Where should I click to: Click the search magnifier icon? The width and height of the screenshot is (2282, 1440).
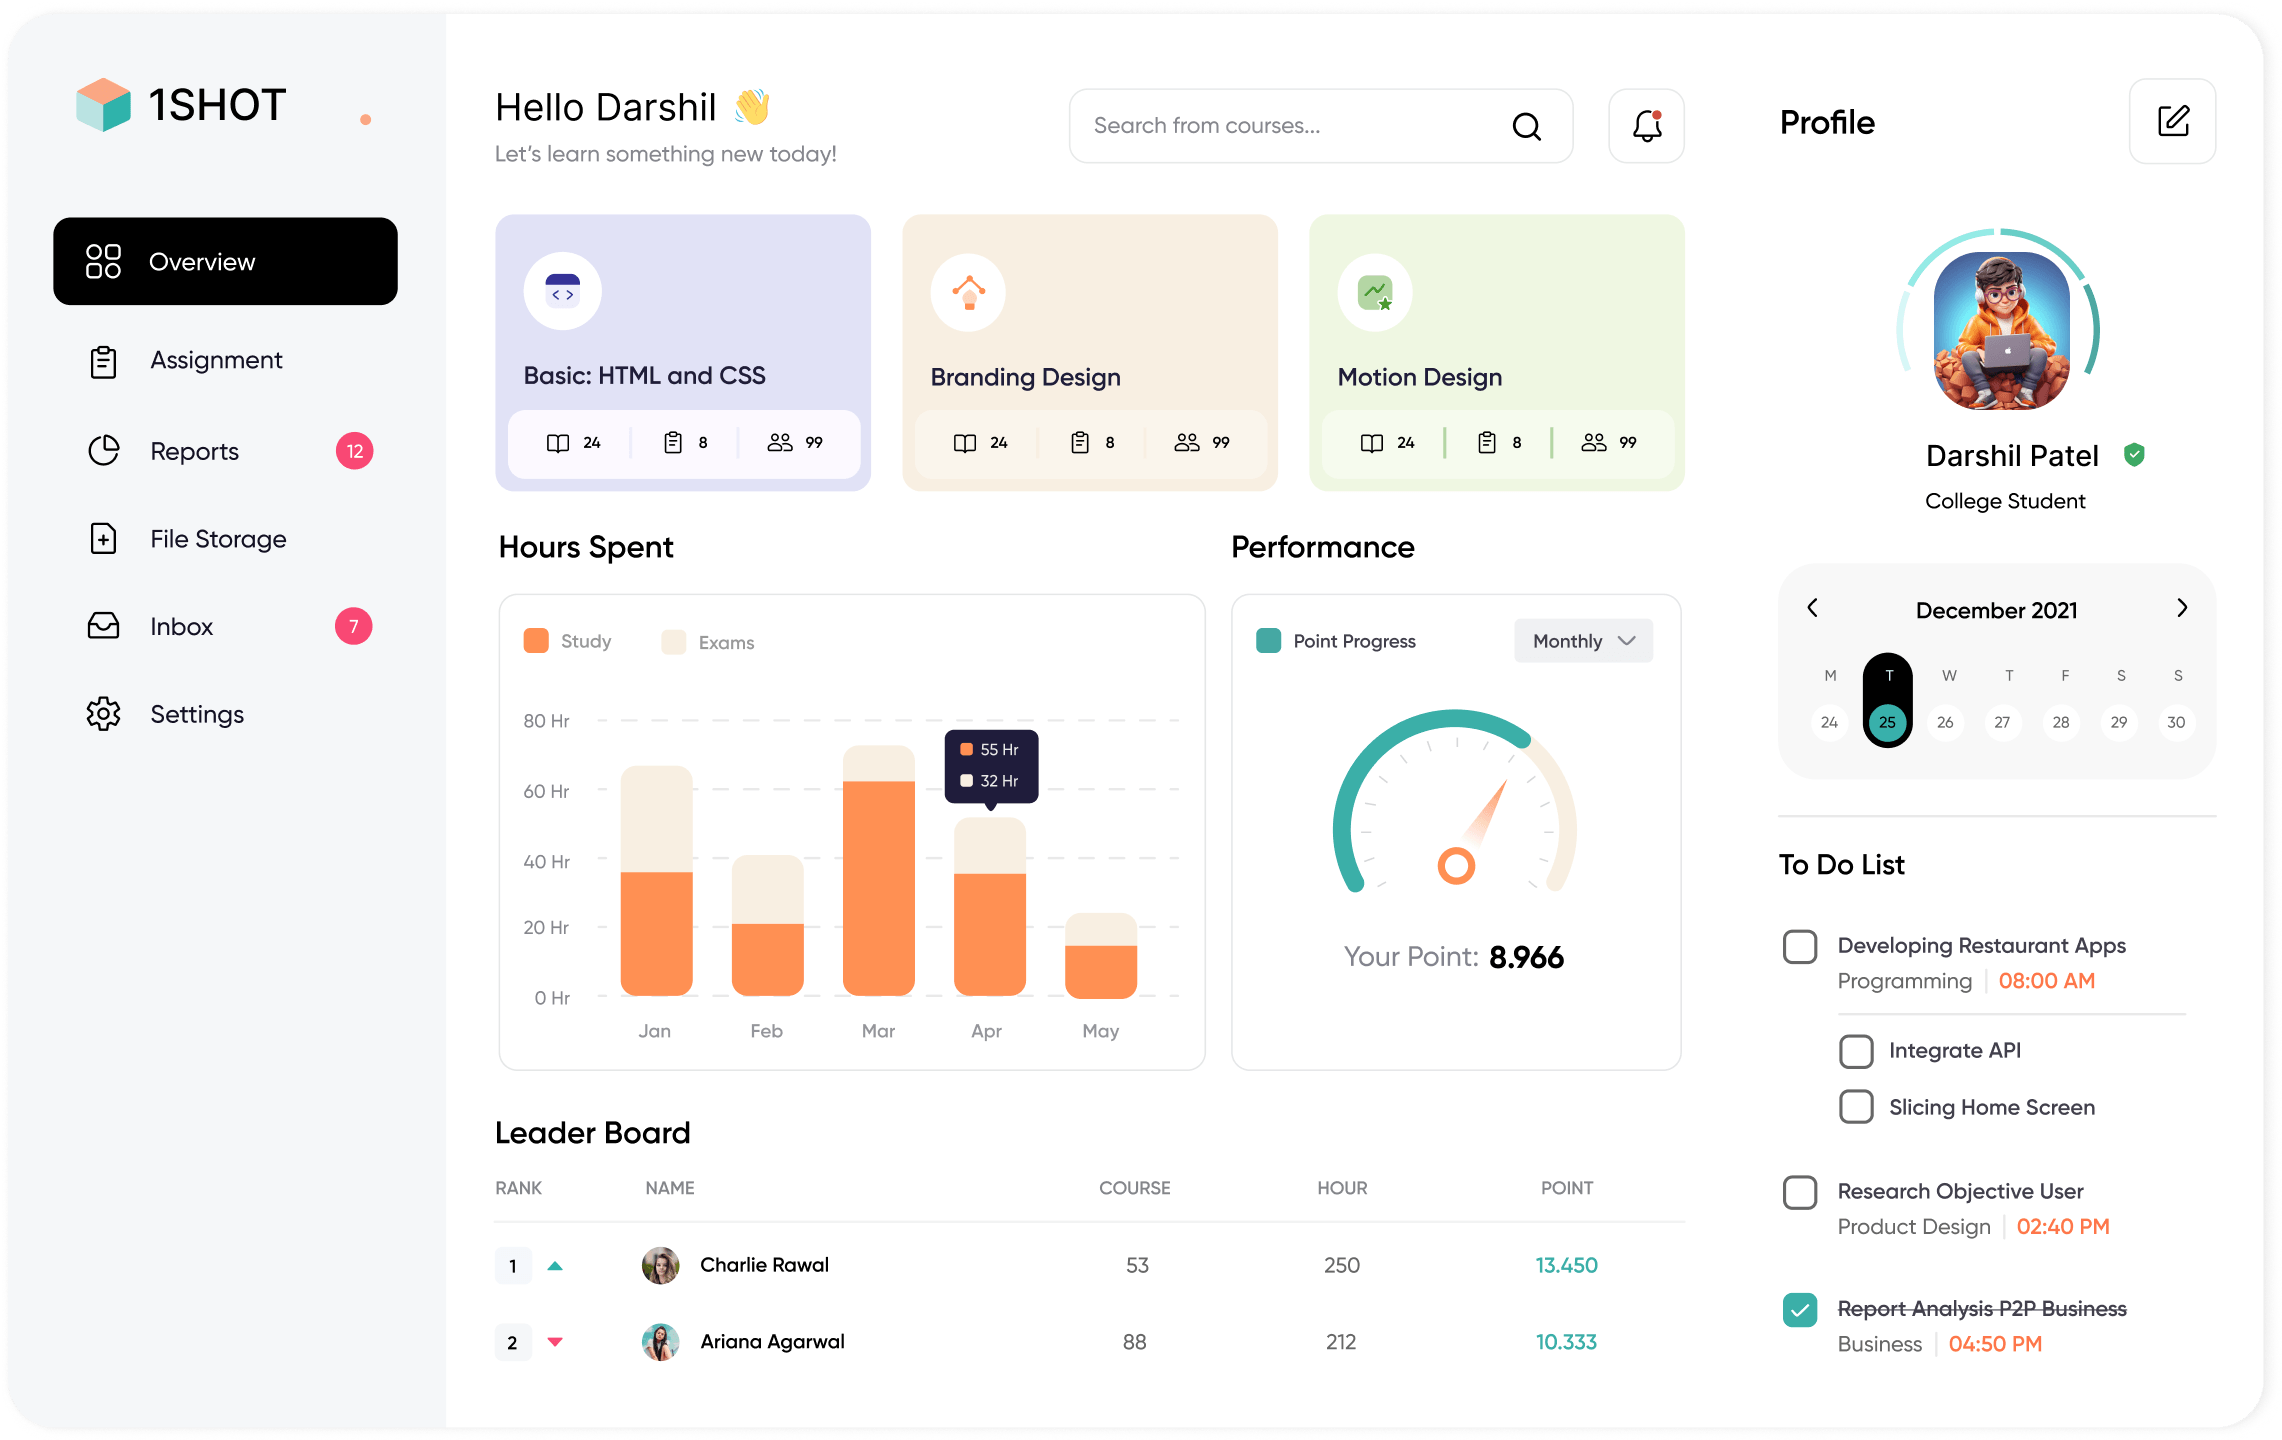click(1526, 126)
